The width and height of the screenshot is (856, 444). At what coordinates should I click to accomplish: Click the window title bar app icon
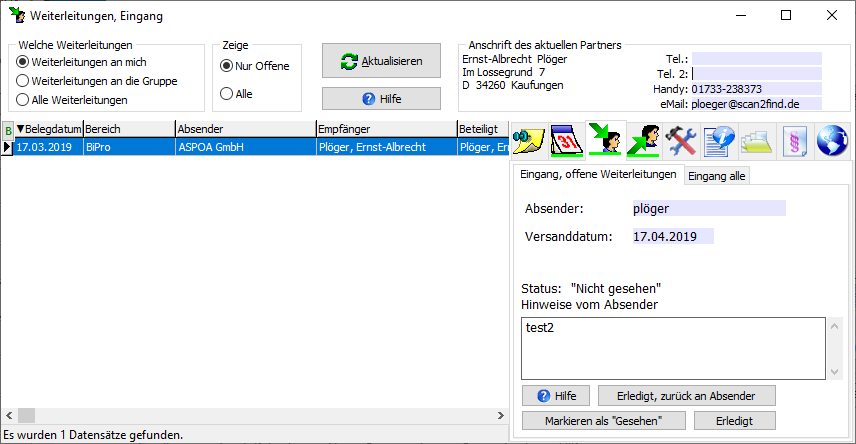17,15
